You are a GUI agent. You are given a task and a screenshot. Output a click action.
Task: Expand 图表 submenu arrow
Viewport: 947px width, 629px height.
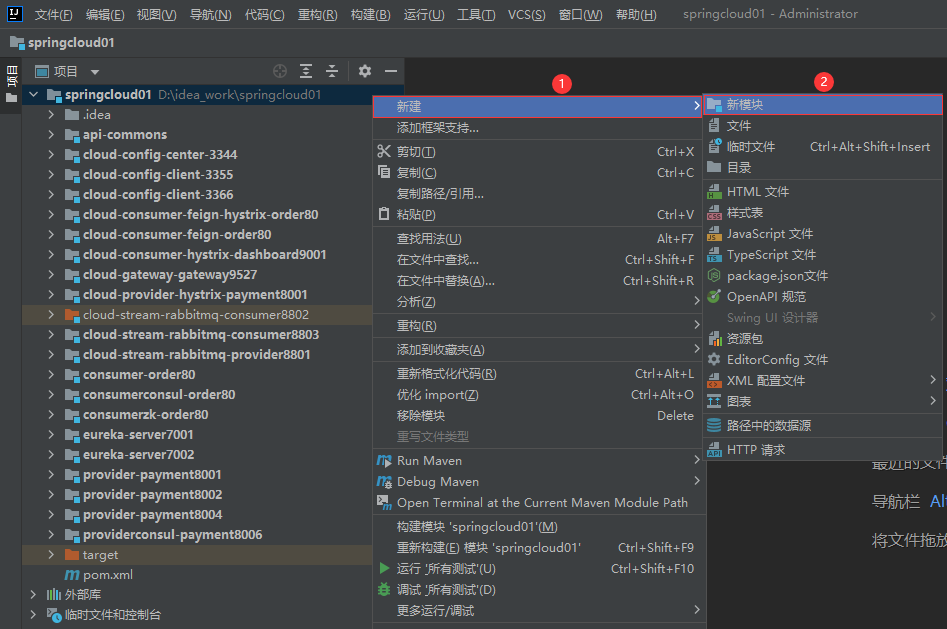pyautogui.click(x=933, y=401)
